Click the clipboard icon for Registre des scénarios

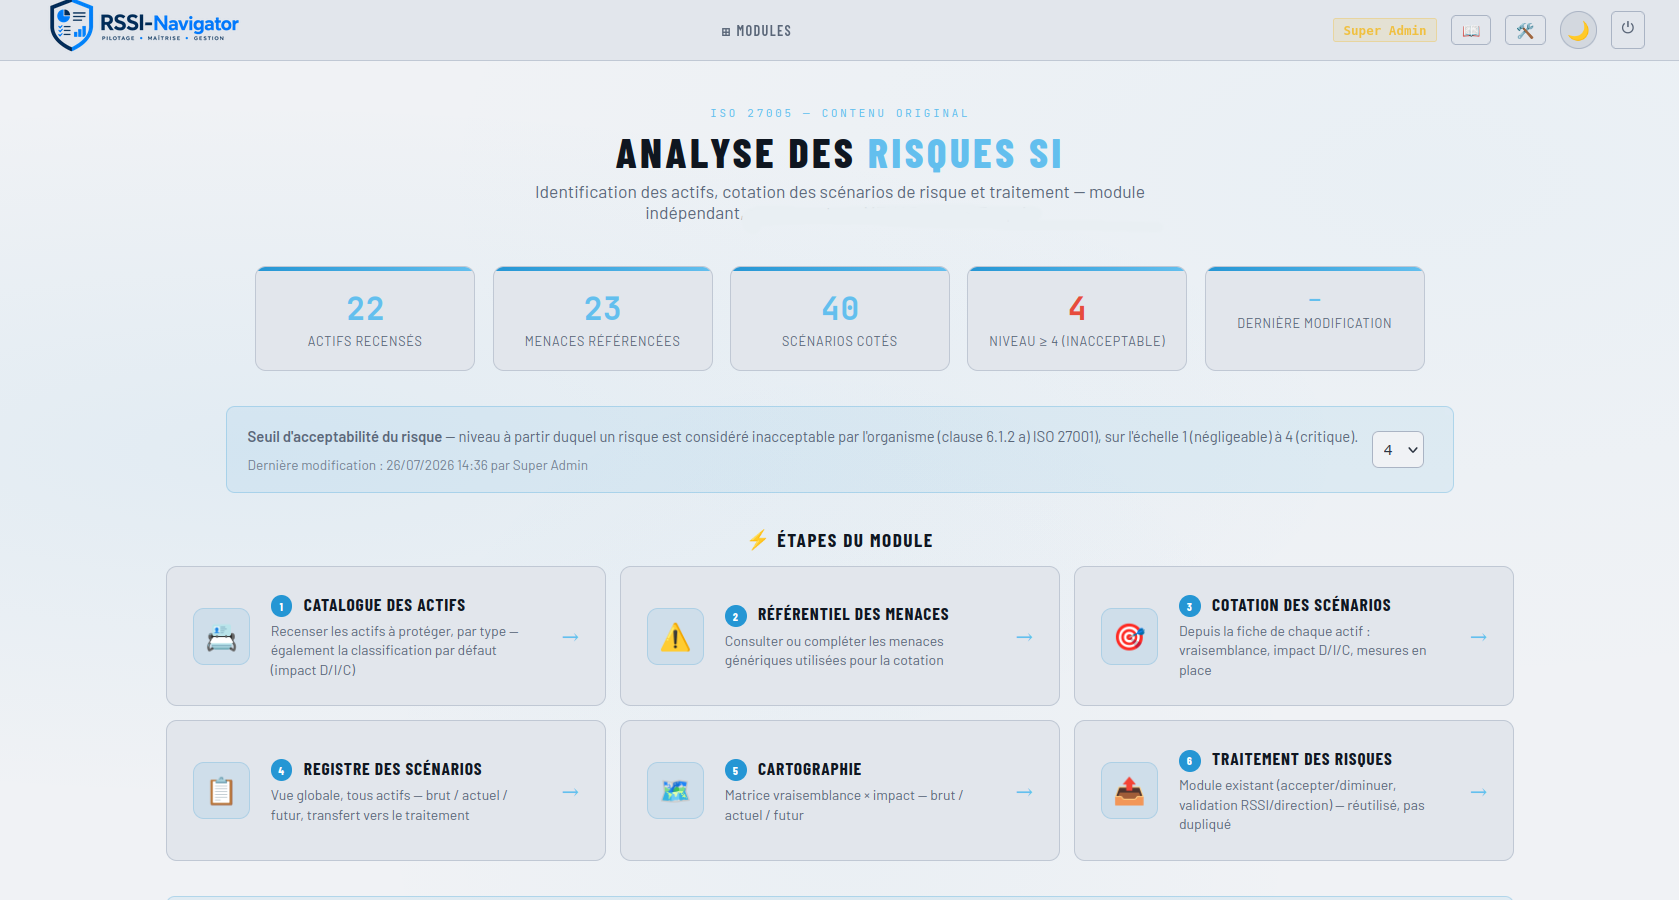pyautogui.click(x=221, y=791)
